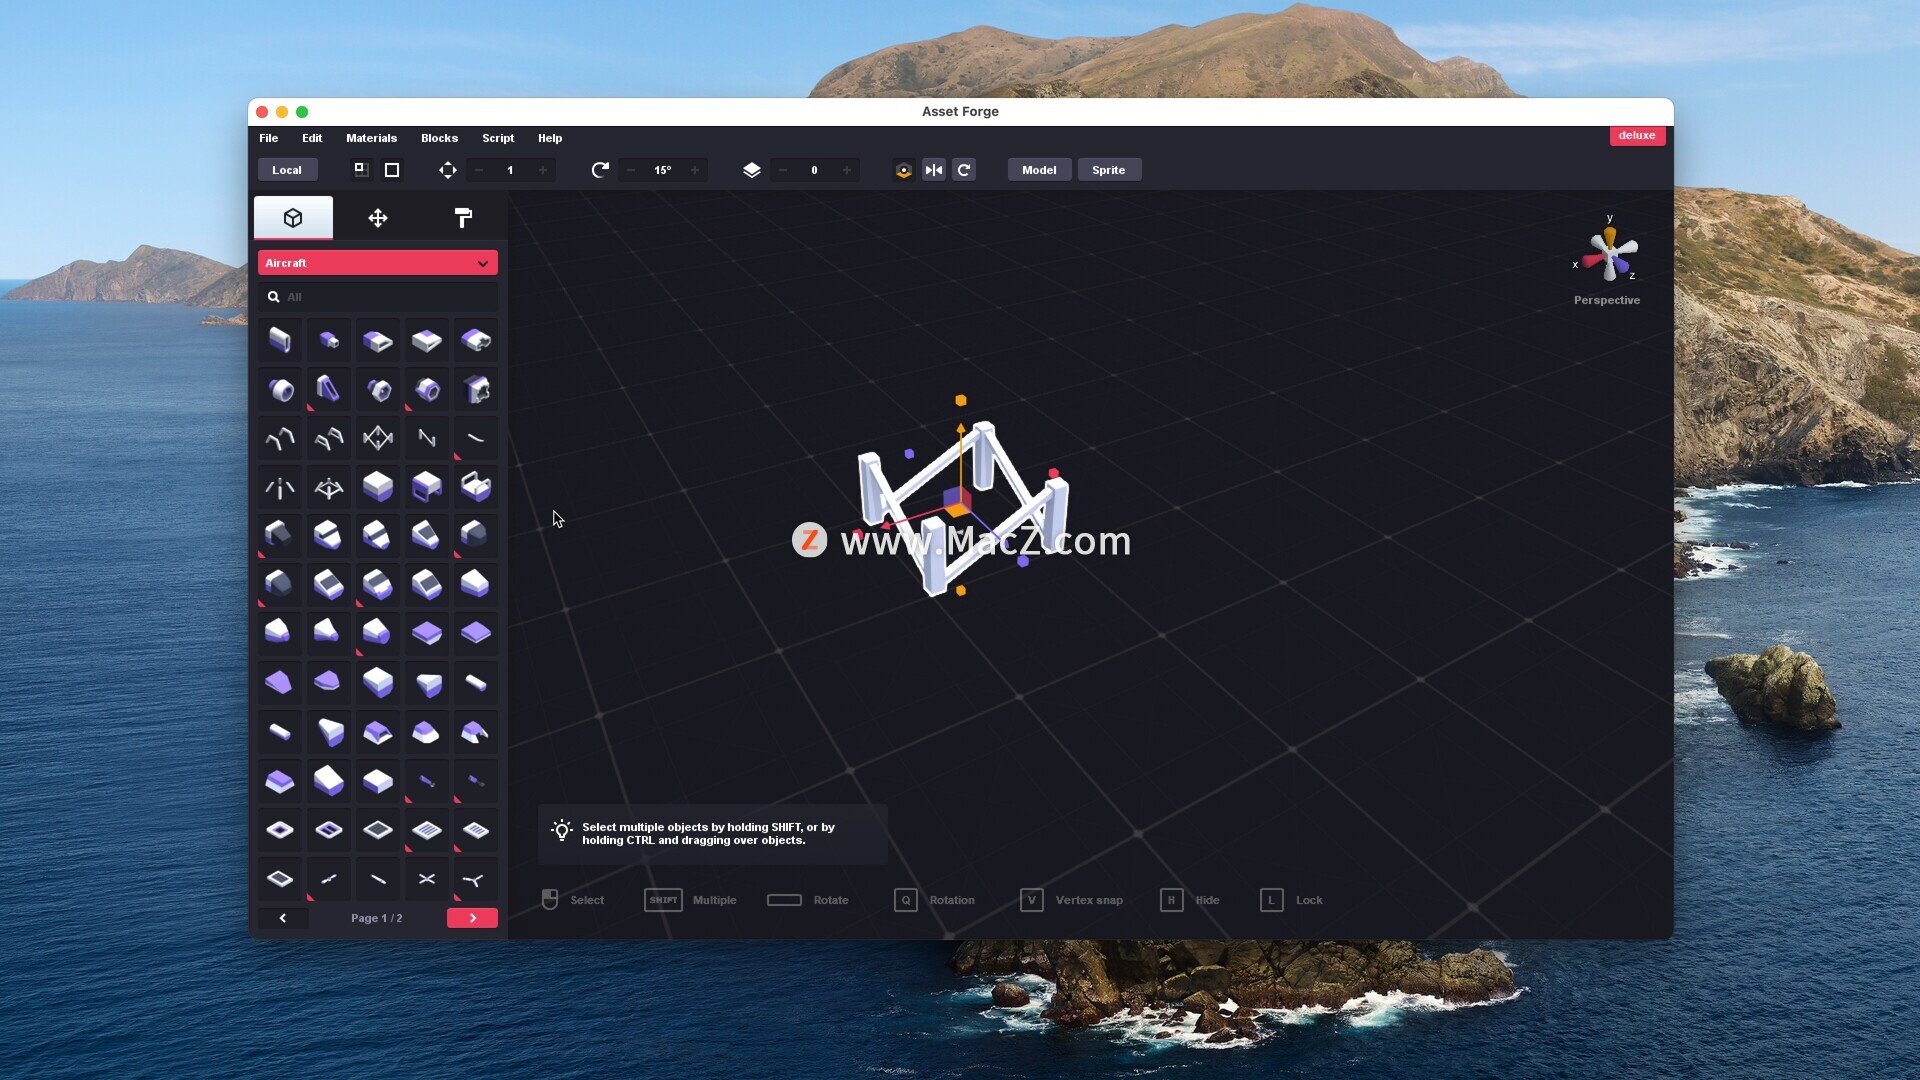The image size is (1920, 1080).
Task: Click the red deluxe badge
Action: 1637,135
